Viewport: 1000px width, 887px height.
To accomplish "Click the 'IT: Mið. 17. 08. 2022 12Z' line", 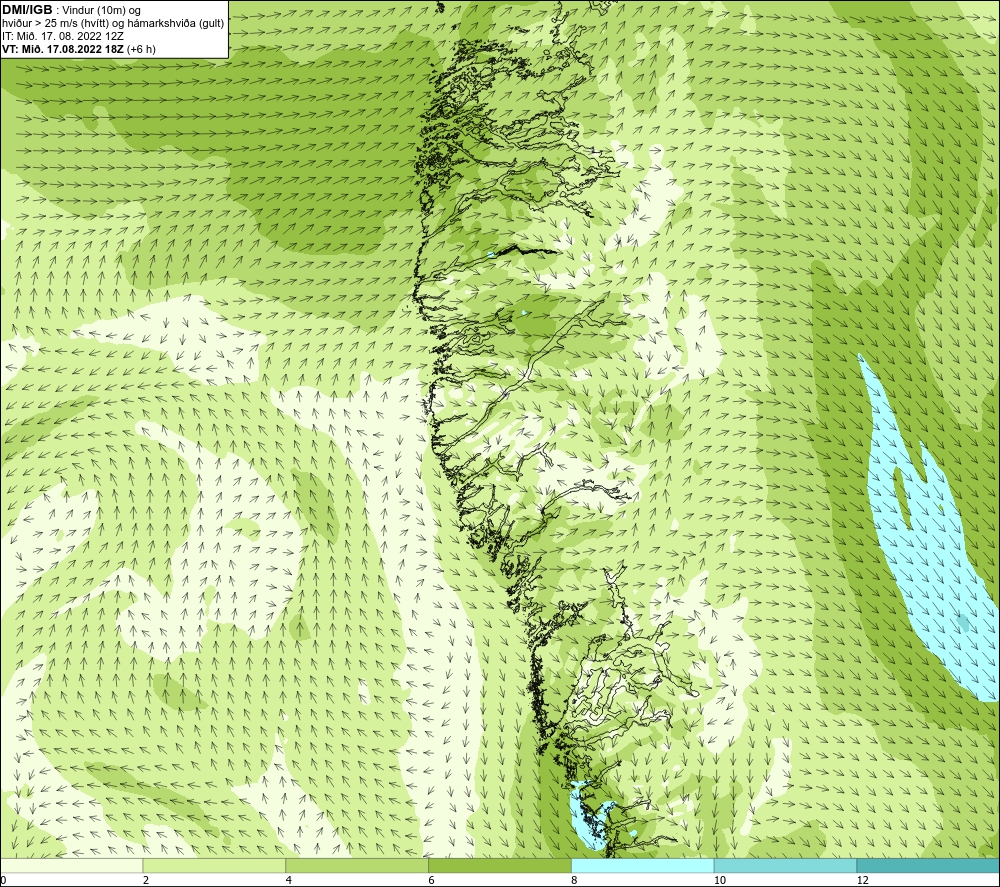I will (x=62, y=36).
